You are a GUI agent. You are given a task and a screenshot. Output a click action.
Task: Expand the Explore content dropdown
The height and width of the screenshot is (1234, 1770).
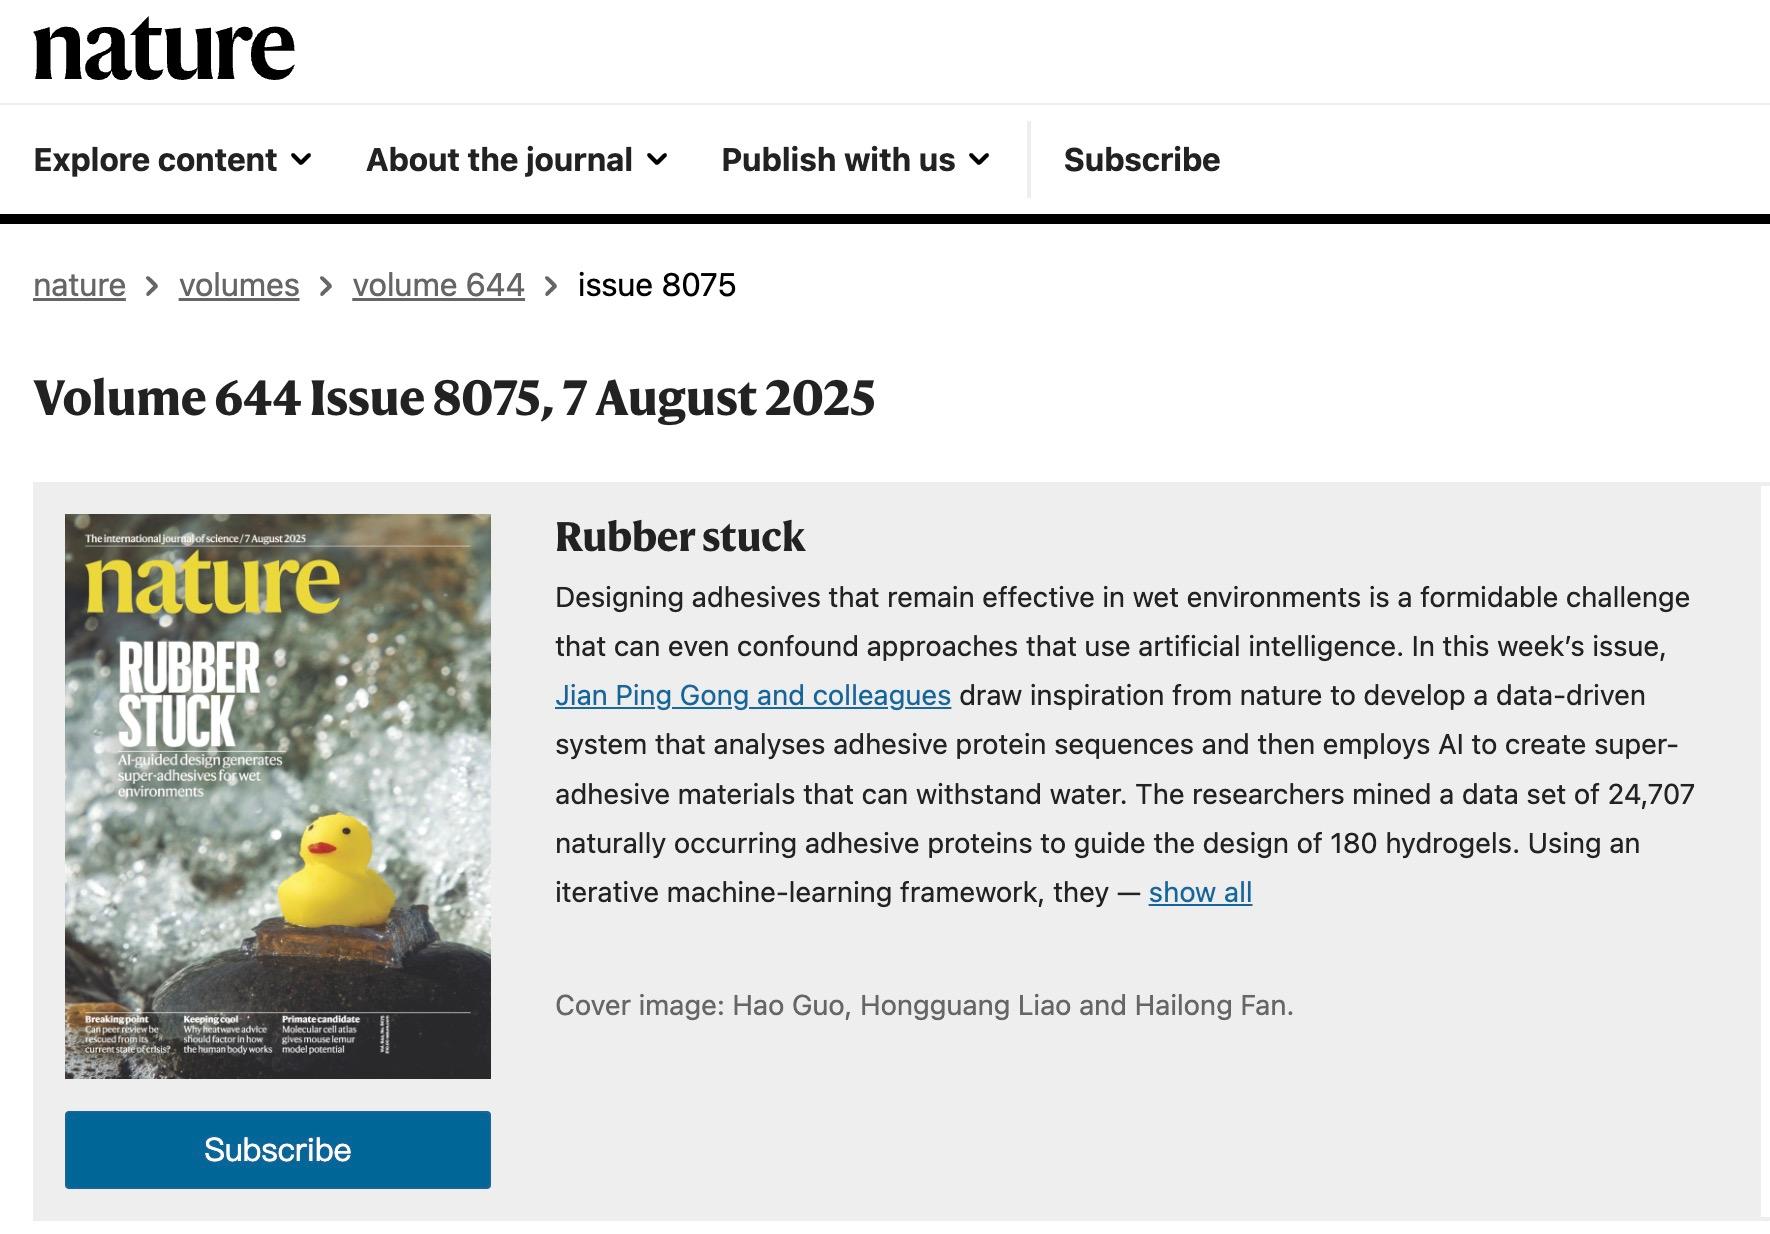(172, 160)
